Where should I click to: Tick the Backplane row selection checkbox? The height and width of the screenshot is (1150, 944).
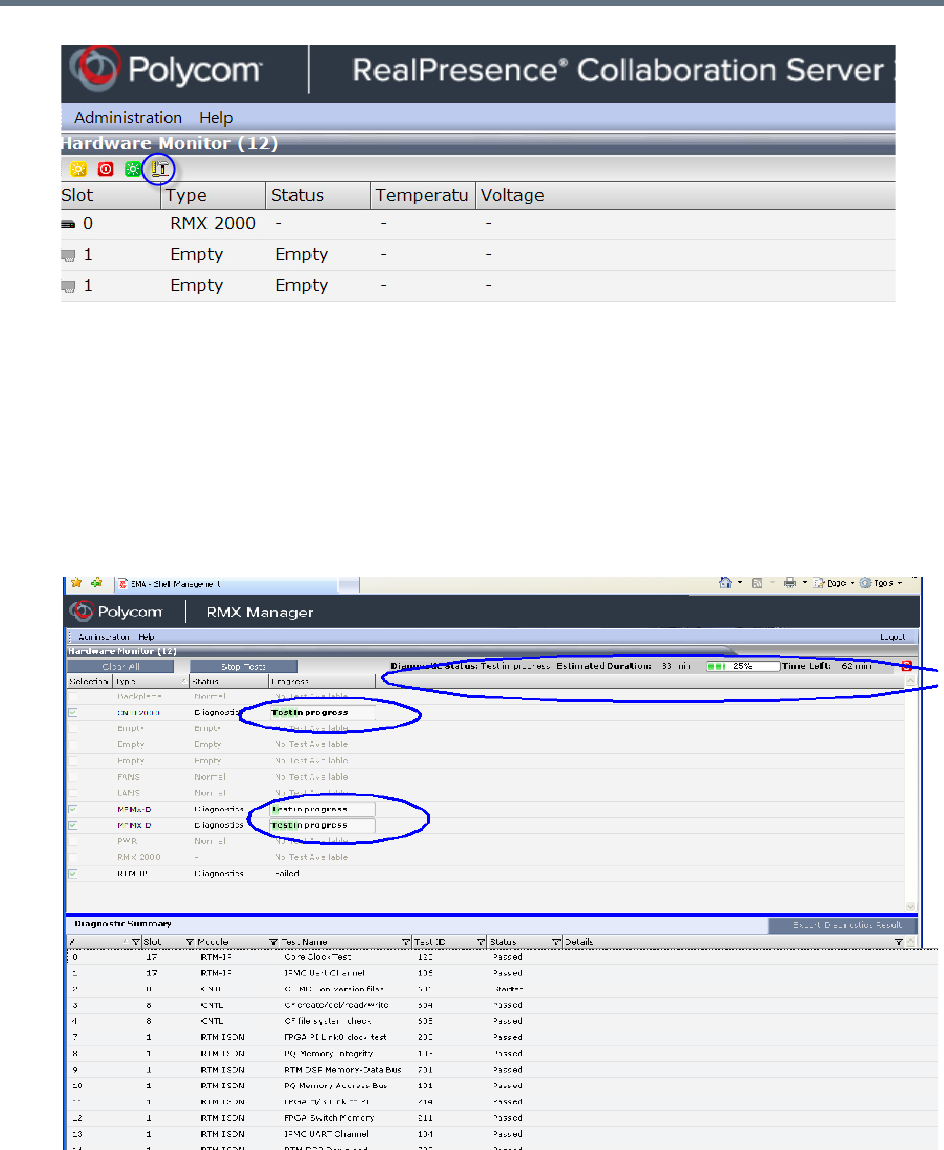73,696
